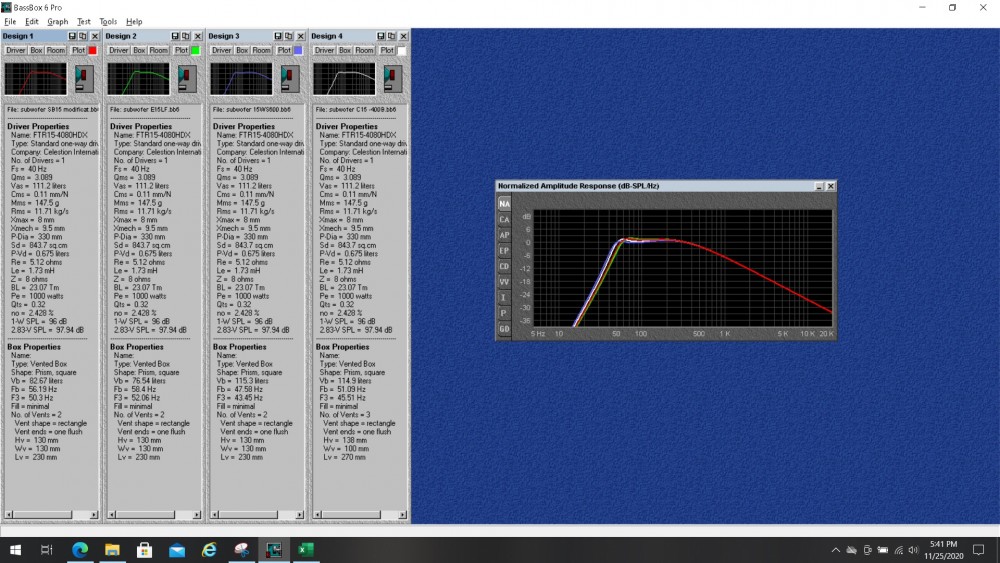The width and height of the screenshot is (1000, 563).
Task: Open Excel from the taskbar
Action: 306,550
